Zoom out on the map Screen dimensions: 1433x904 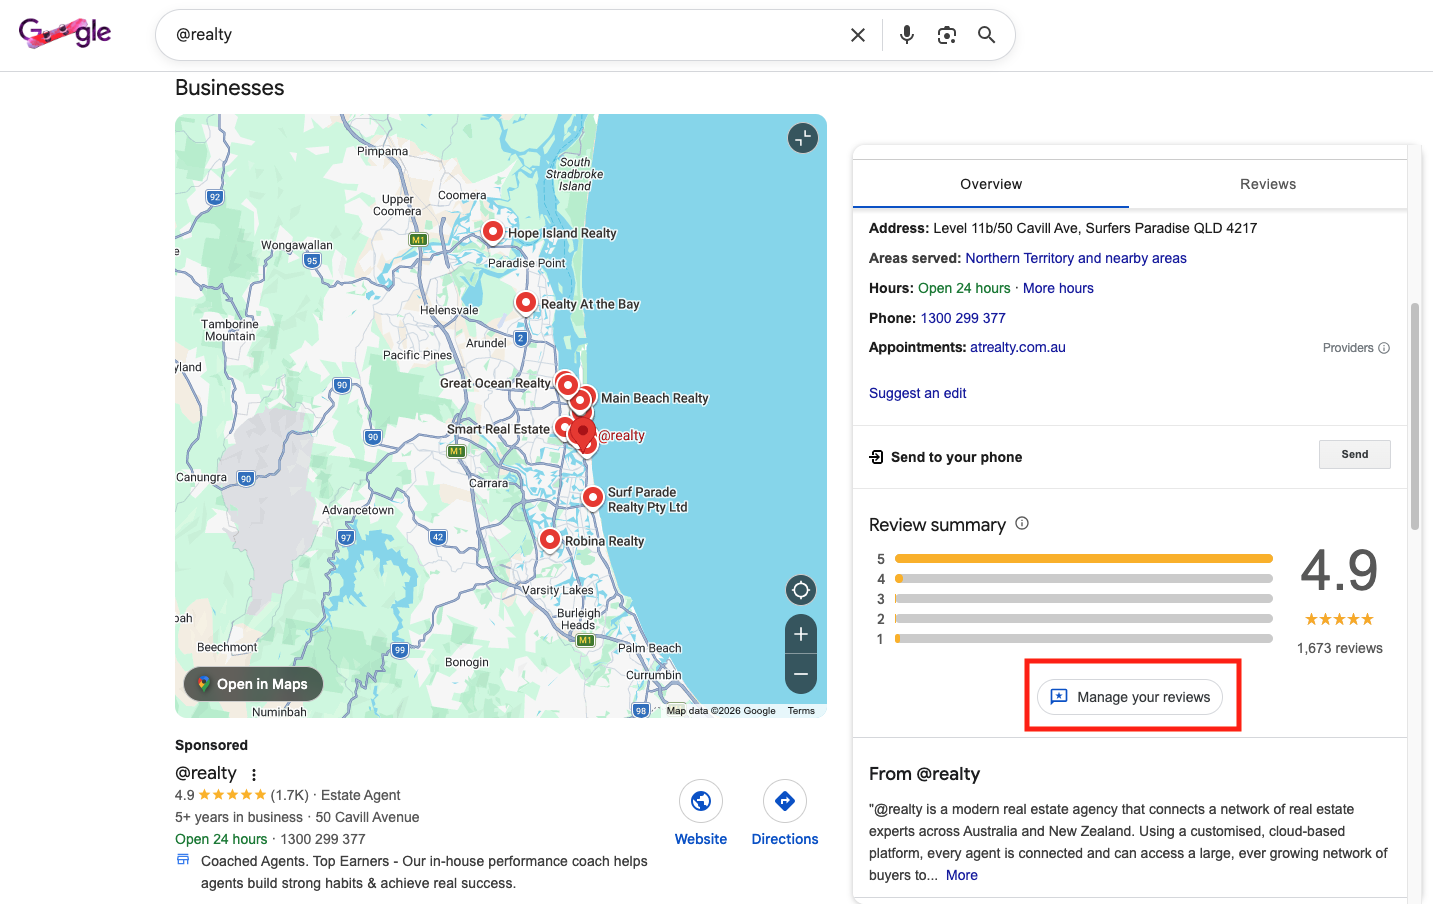(801, 674)
